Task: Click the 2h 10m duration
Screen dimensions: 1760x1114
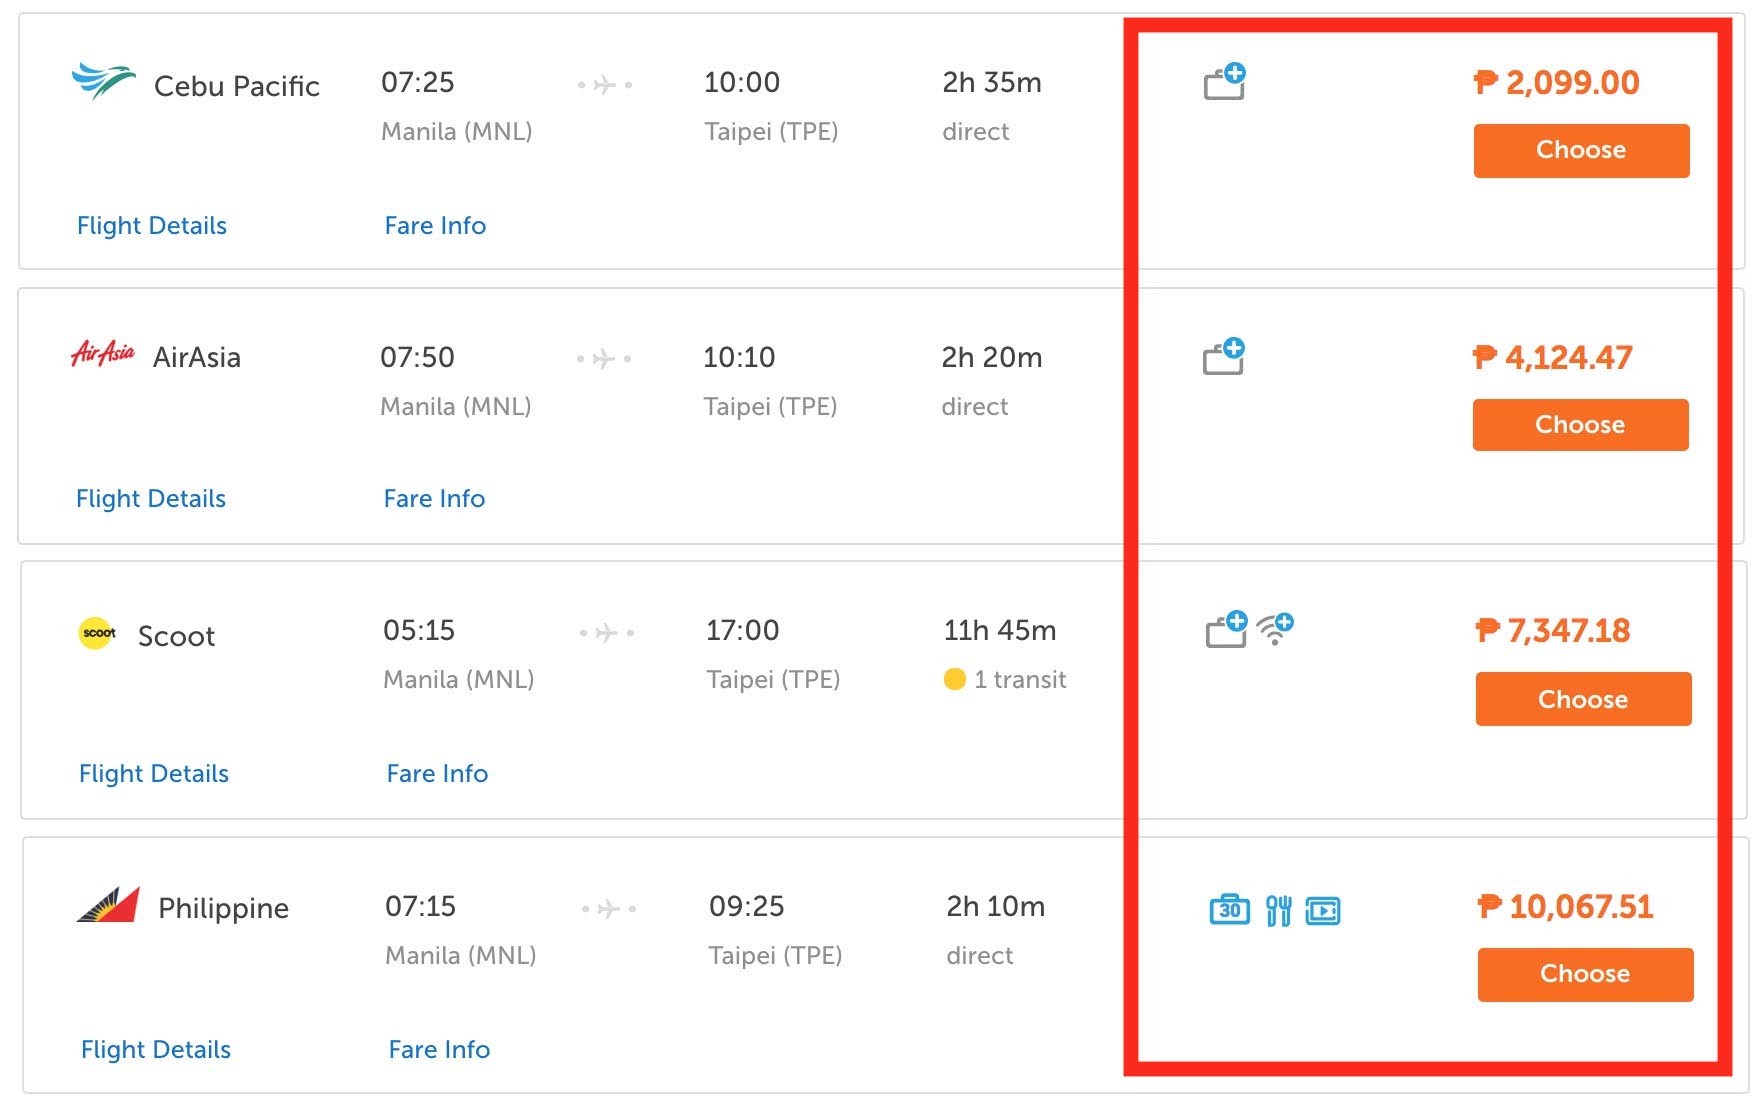Action: [x=996, y=907]
